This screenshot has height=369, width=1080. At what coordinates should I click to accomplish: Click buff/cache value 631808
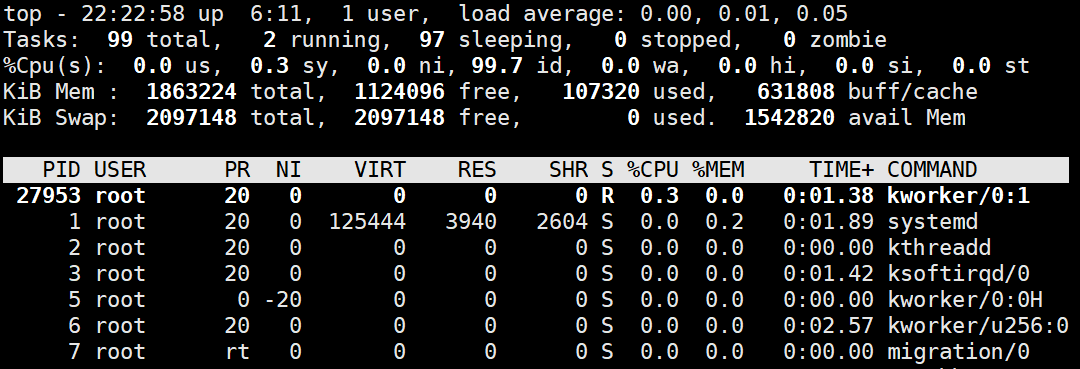coord(796,92)
